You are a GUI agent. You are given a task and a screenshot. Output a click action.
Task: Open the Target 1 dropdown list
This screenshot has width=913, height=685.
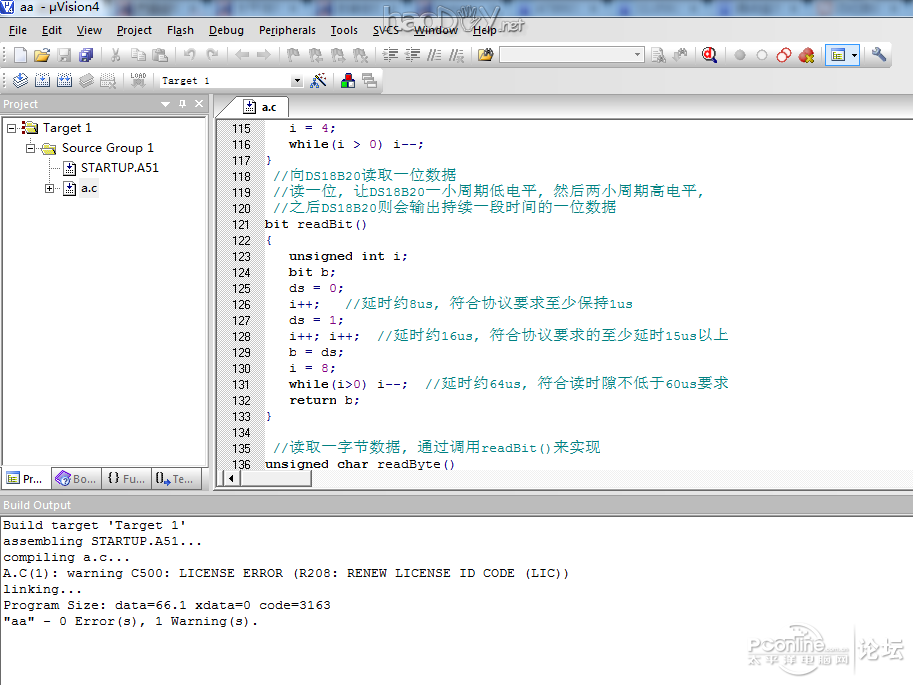(296, 81)
